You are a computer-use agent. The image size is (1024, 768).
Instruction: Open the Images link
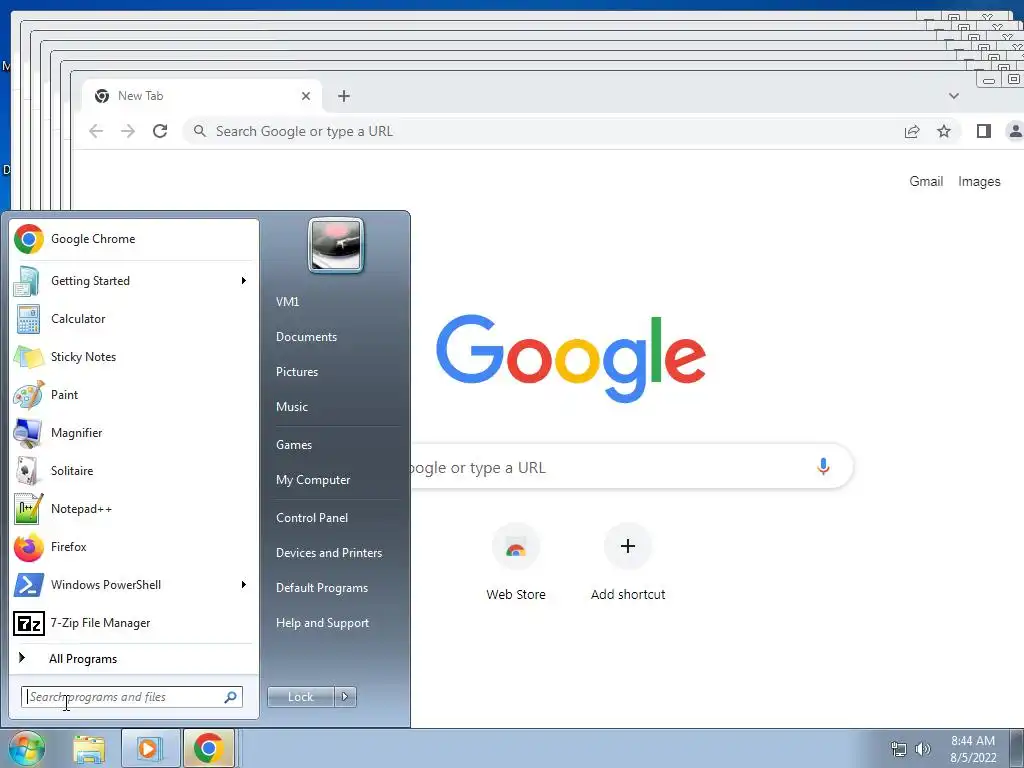(x=979, y=182)
